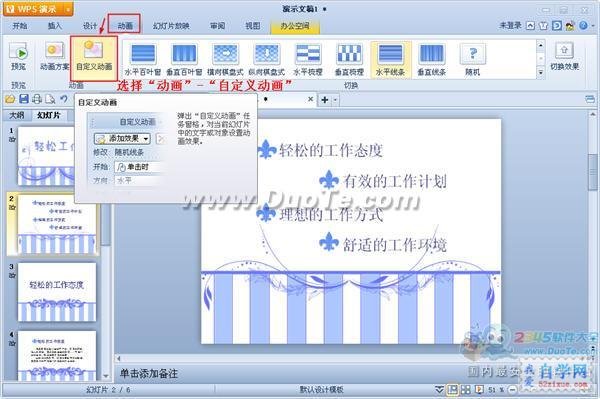The image size is (600, 399).
Task: Apply Vertical Comb (垂直梳理) transition
Action: pyautogui.click(x=349, y=60)
